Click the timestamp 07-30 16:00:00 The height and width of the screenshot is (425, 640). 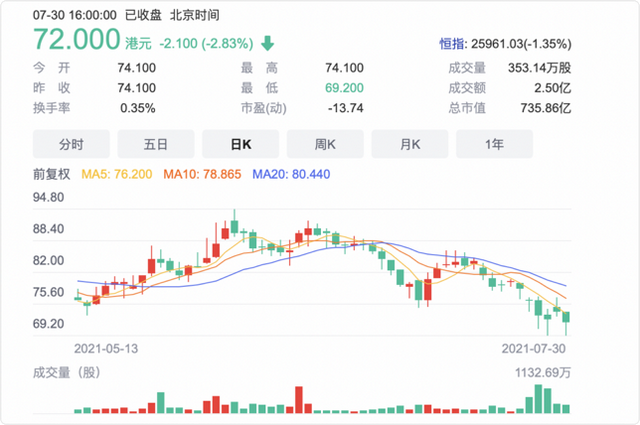coord(75,16)
